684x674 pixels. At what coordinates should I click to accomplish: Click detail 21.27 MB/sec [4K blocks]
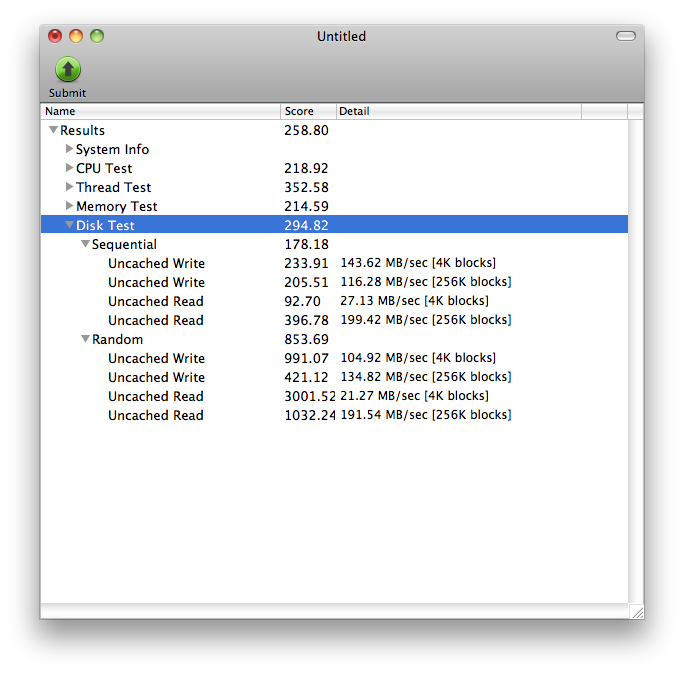tap(414, 396)
